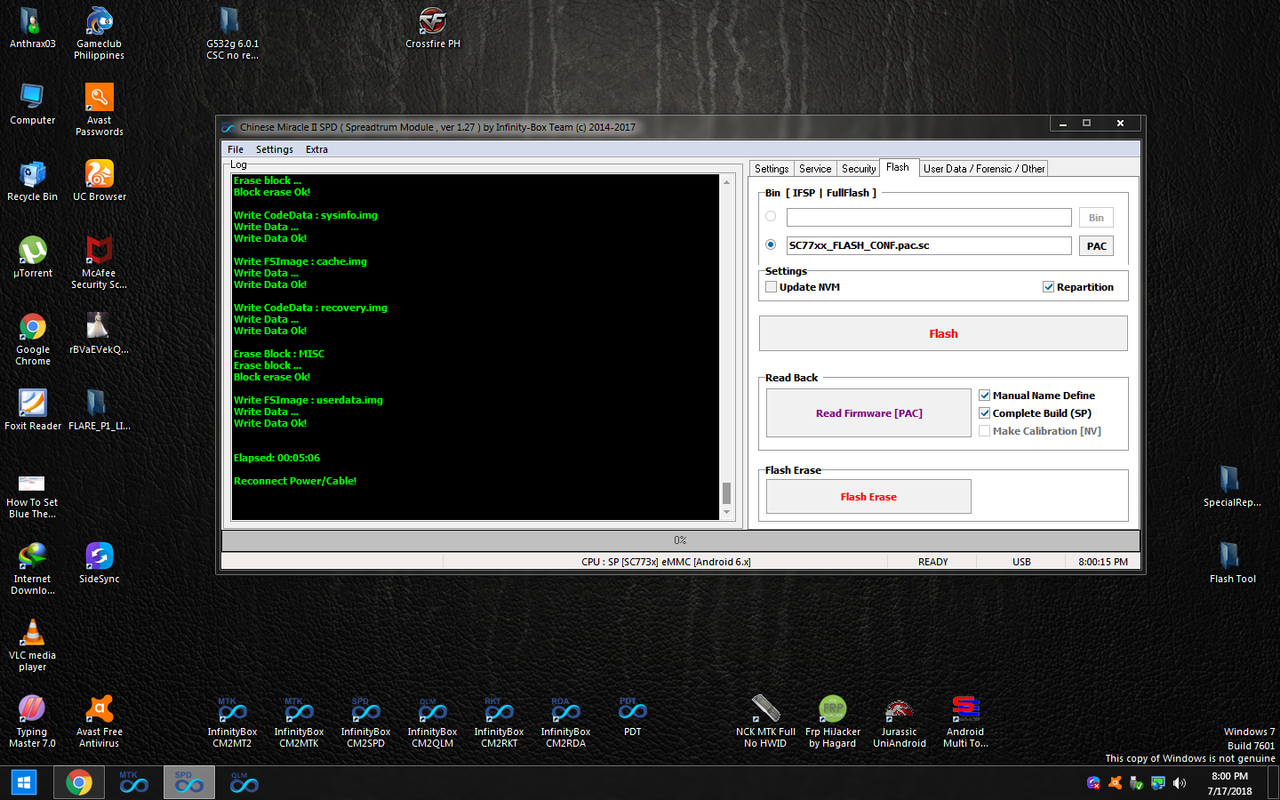This screenshot has height=800, width=1280.
Task: Open Recycle Bin icon
Action: click(32, 181)
